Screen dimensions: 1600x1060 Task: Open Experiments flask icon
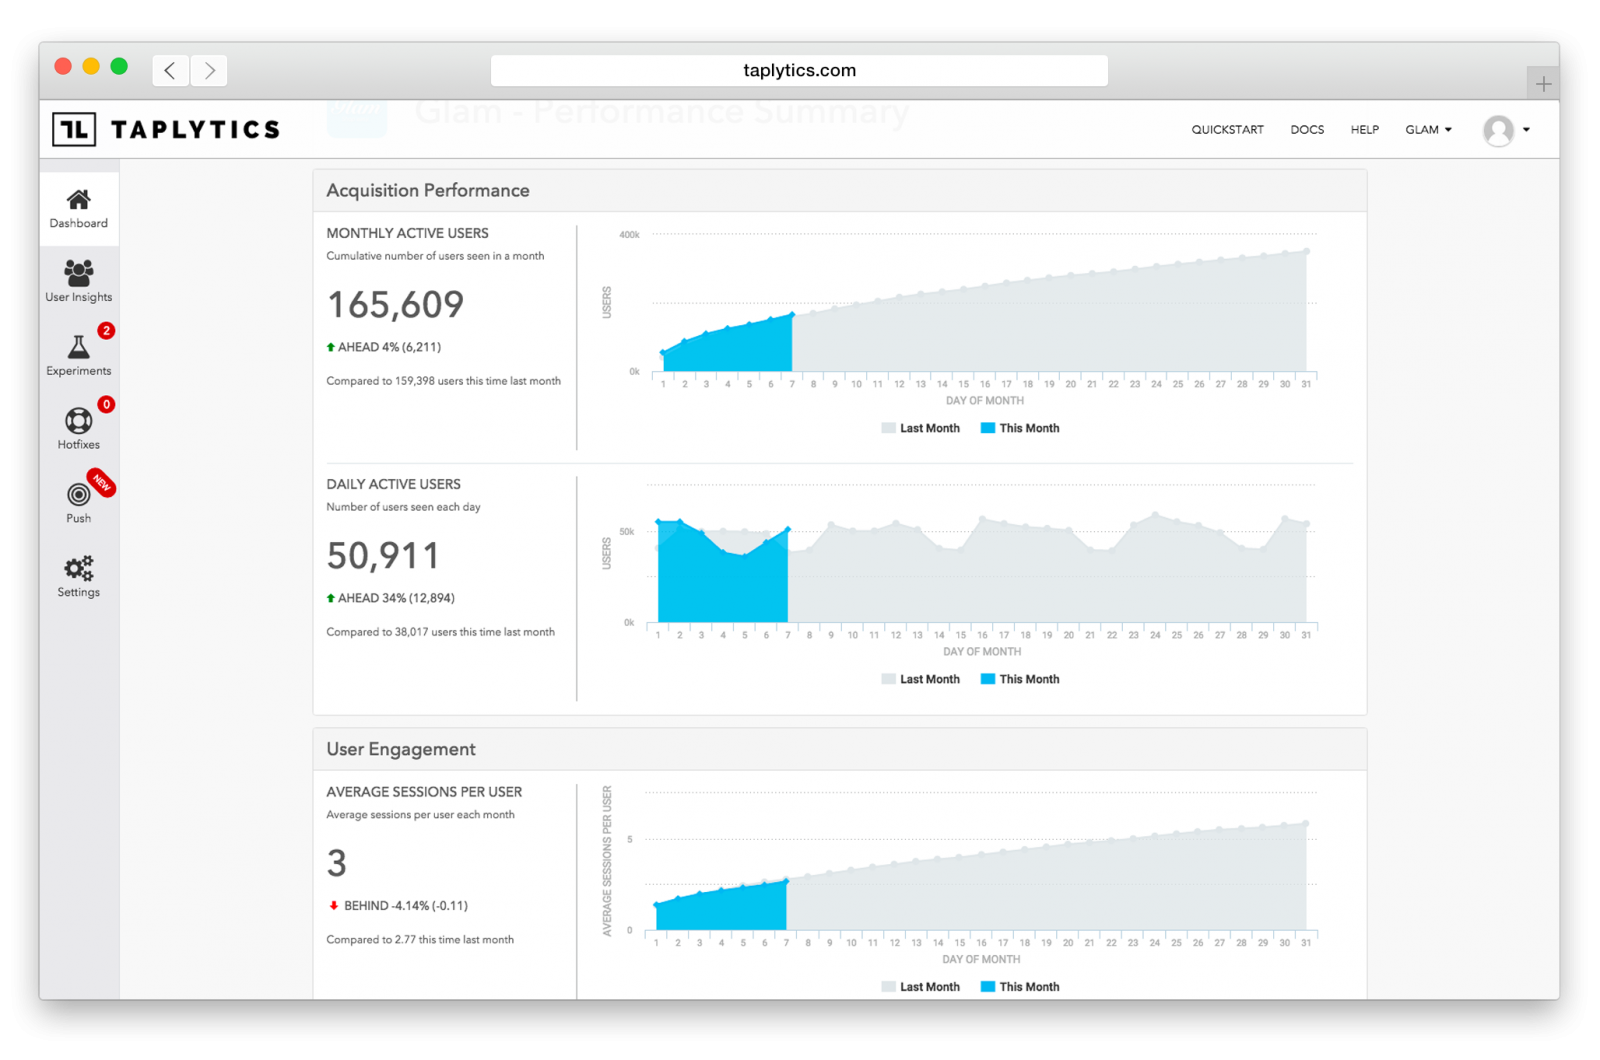pos(78,347)
